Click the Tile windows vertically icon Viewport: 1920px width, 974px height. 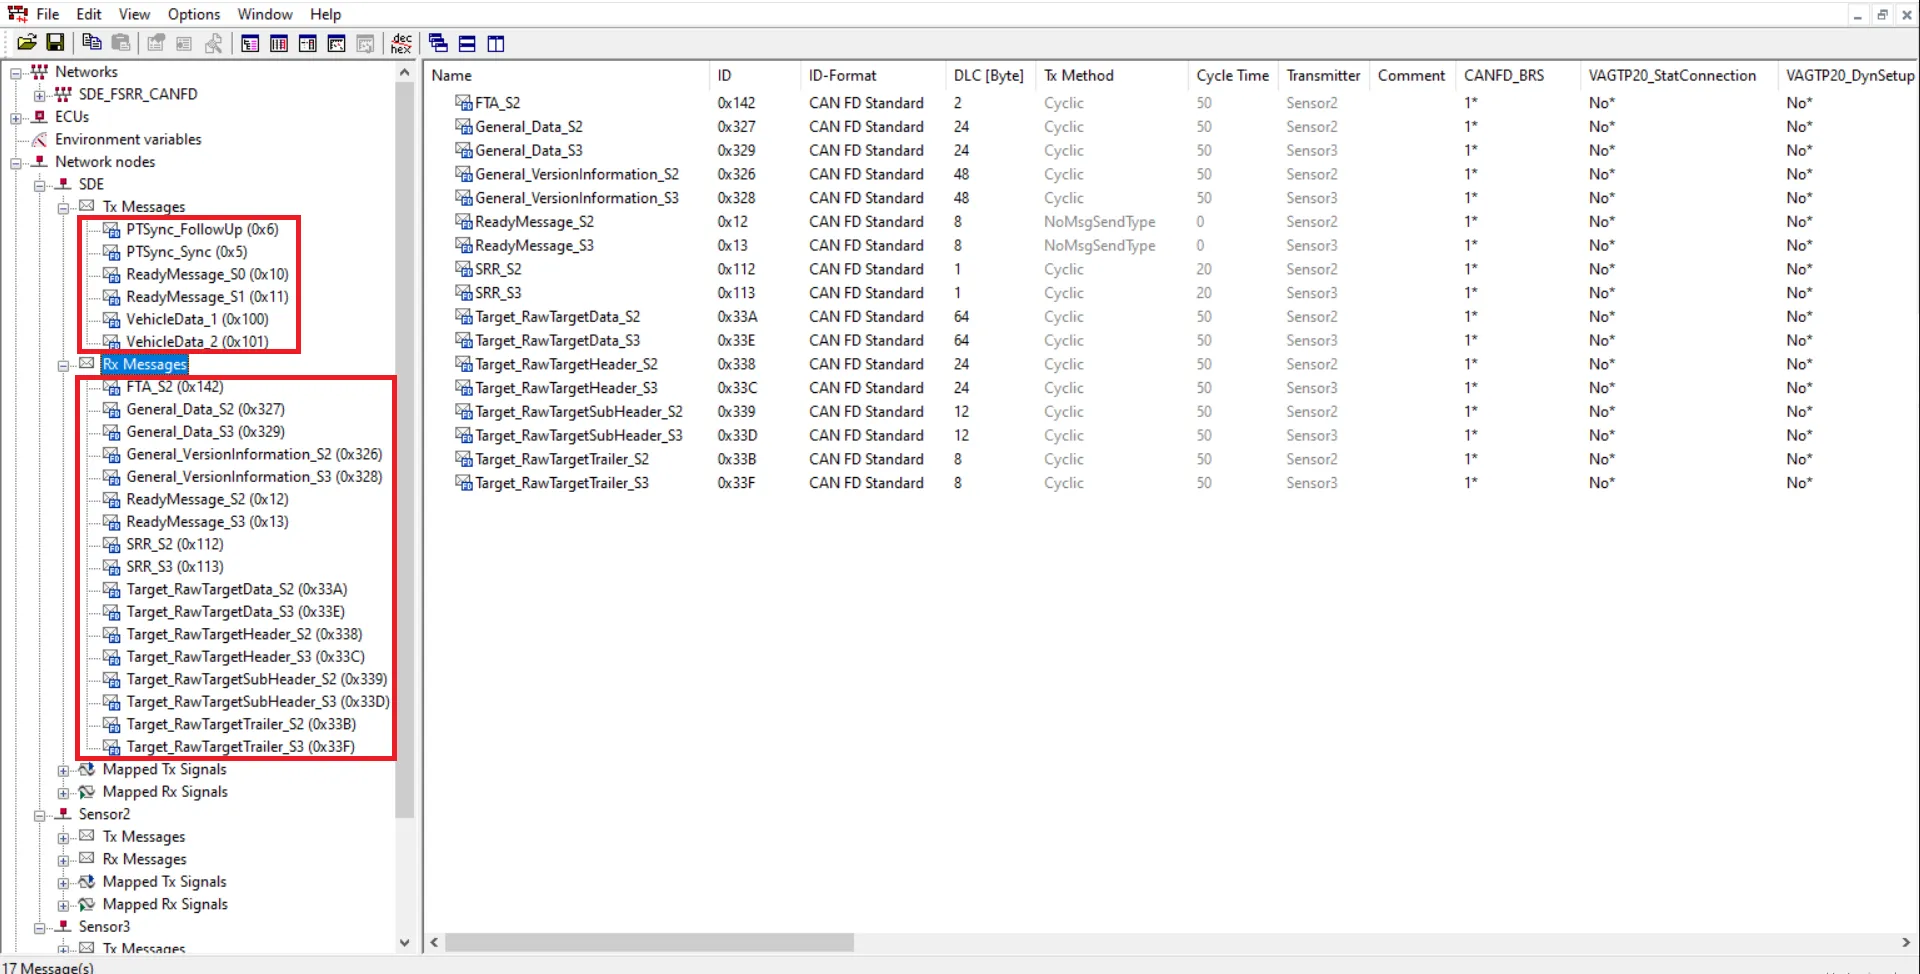496,43
